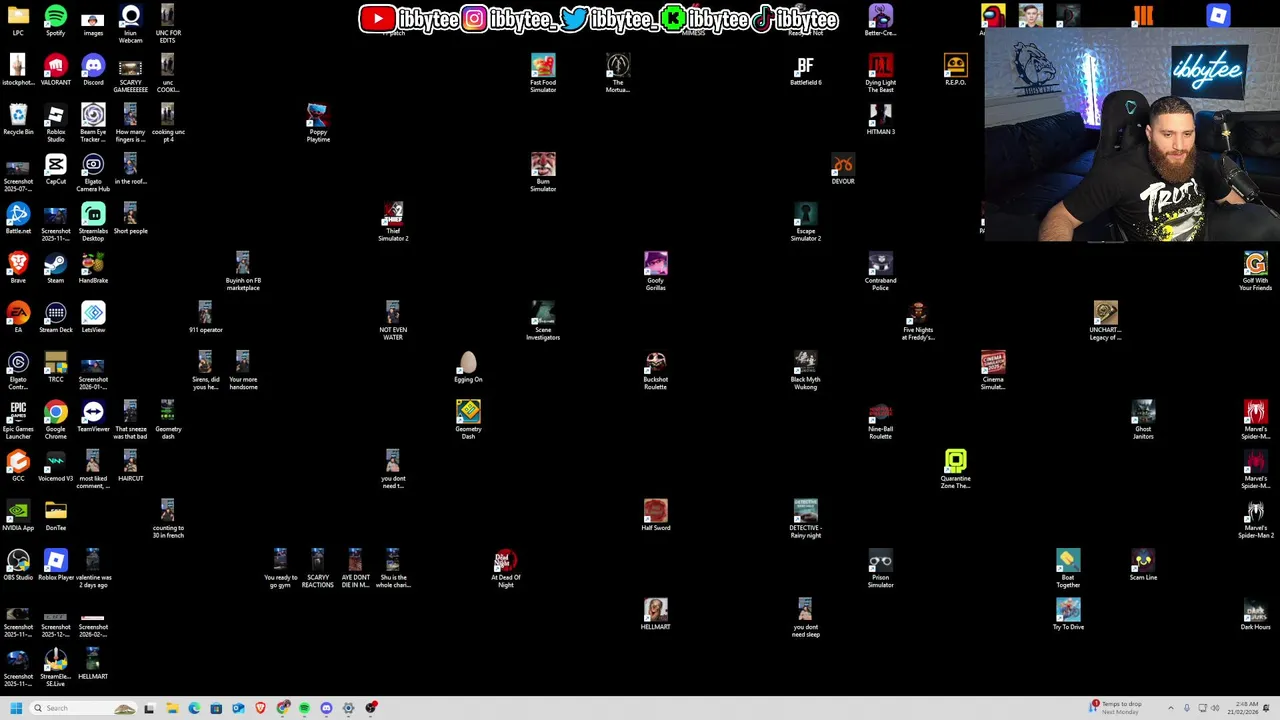
Task: Open Epic Games Launcher shortcut
Action: tap(18, 419)
